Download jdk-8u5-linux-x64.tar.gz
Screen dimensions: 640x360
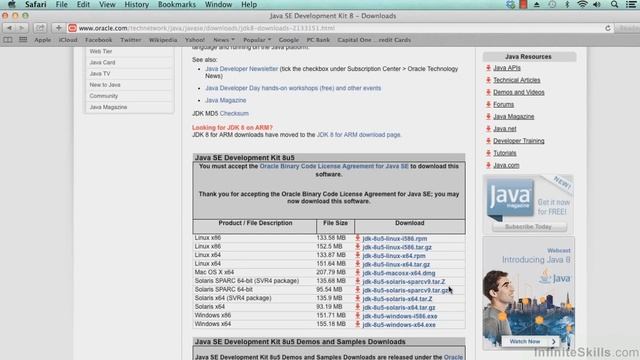pos(396,264)
